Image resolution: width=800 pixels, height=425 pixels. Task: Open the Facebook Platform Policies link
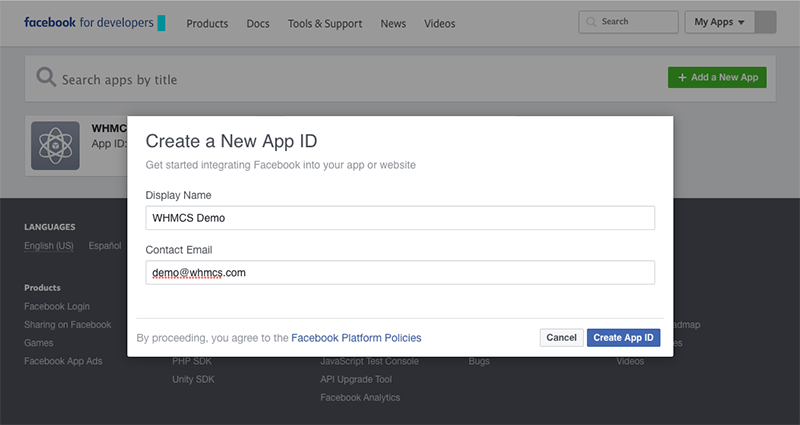356,338
